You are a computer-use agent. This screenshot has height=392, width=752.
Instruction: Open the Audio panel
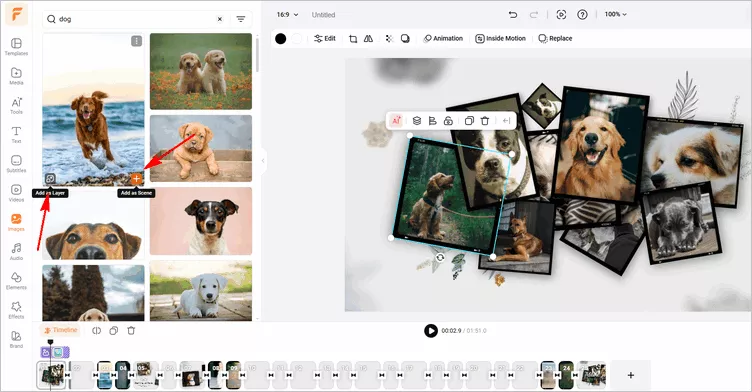[16, 251]
